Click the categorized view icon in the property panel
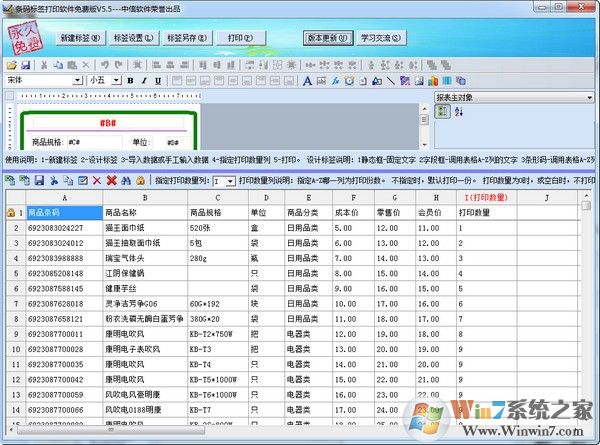This screenshot has height=445, width=600. pos(442,112)
